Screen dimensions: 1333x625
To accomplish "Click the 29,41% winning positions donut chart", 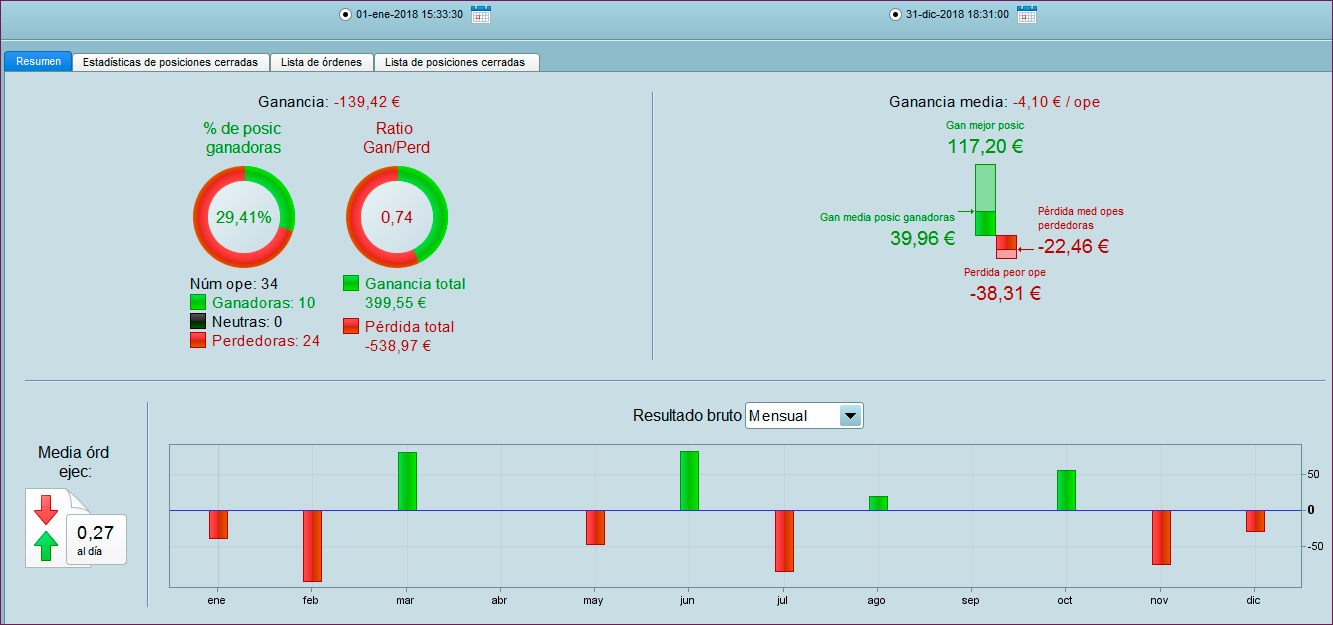I will point(244,215).
